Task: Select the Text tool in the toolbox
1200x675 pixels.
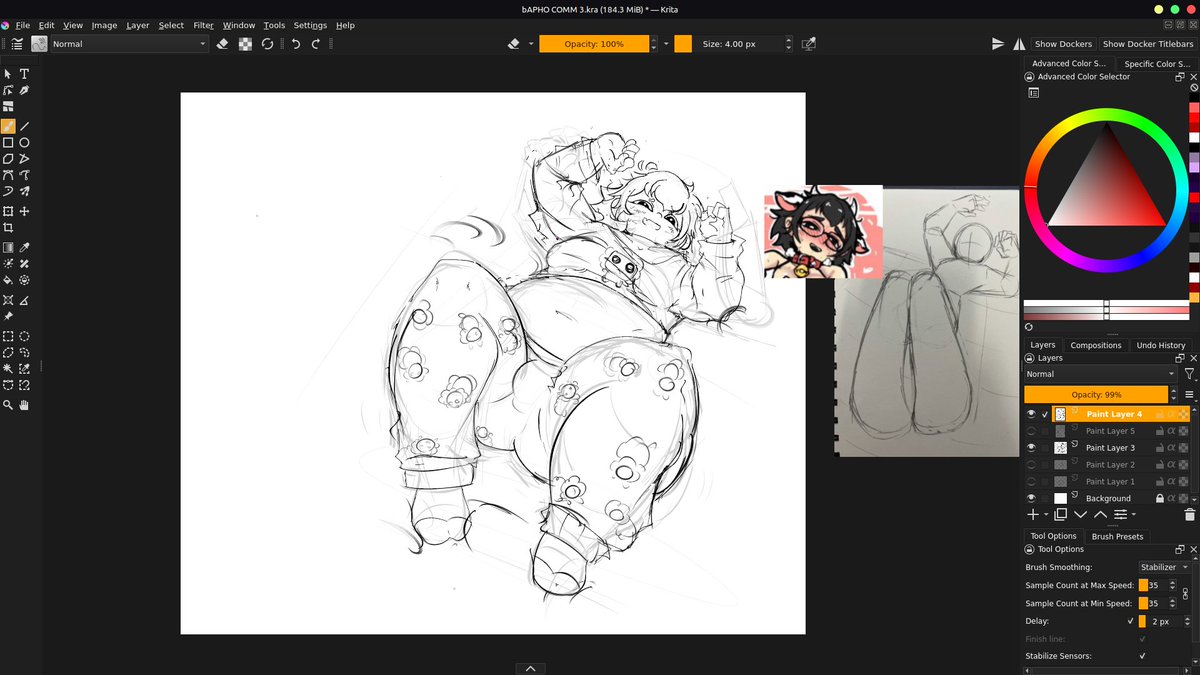Action: 25,74
